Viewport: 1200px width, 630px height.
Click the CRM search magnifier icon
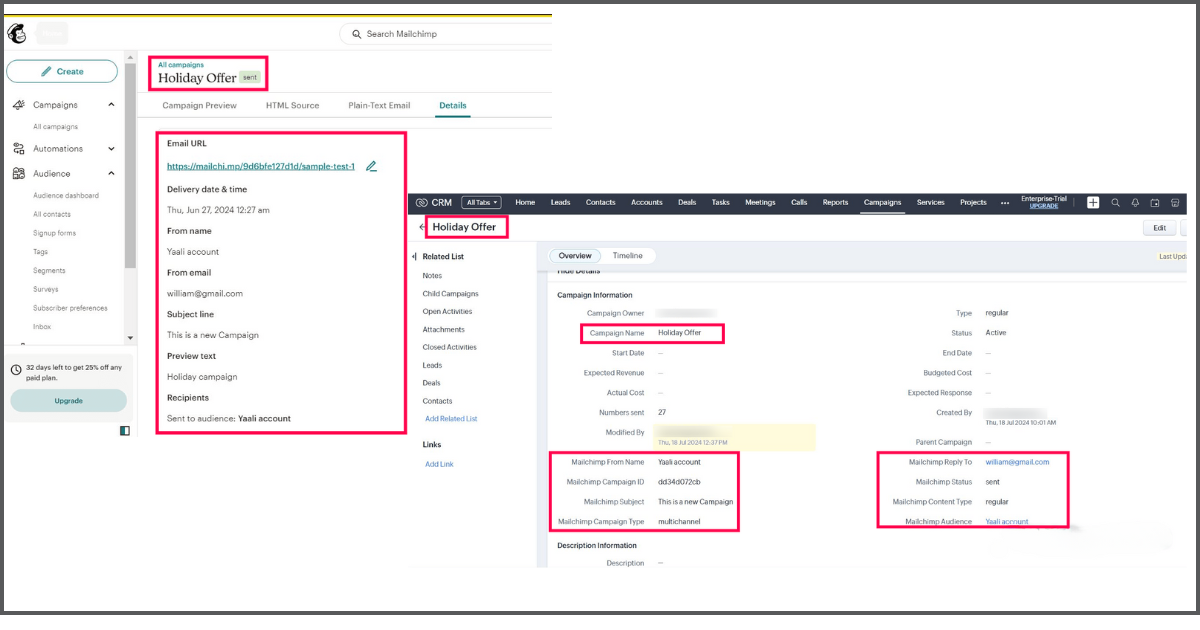(x=1115, y=202)
